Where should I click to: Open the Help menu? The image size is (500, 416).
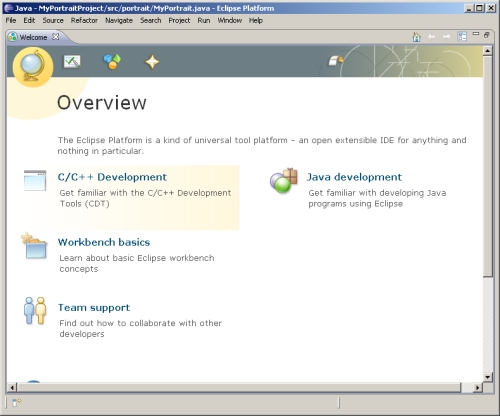pos(256,20)
